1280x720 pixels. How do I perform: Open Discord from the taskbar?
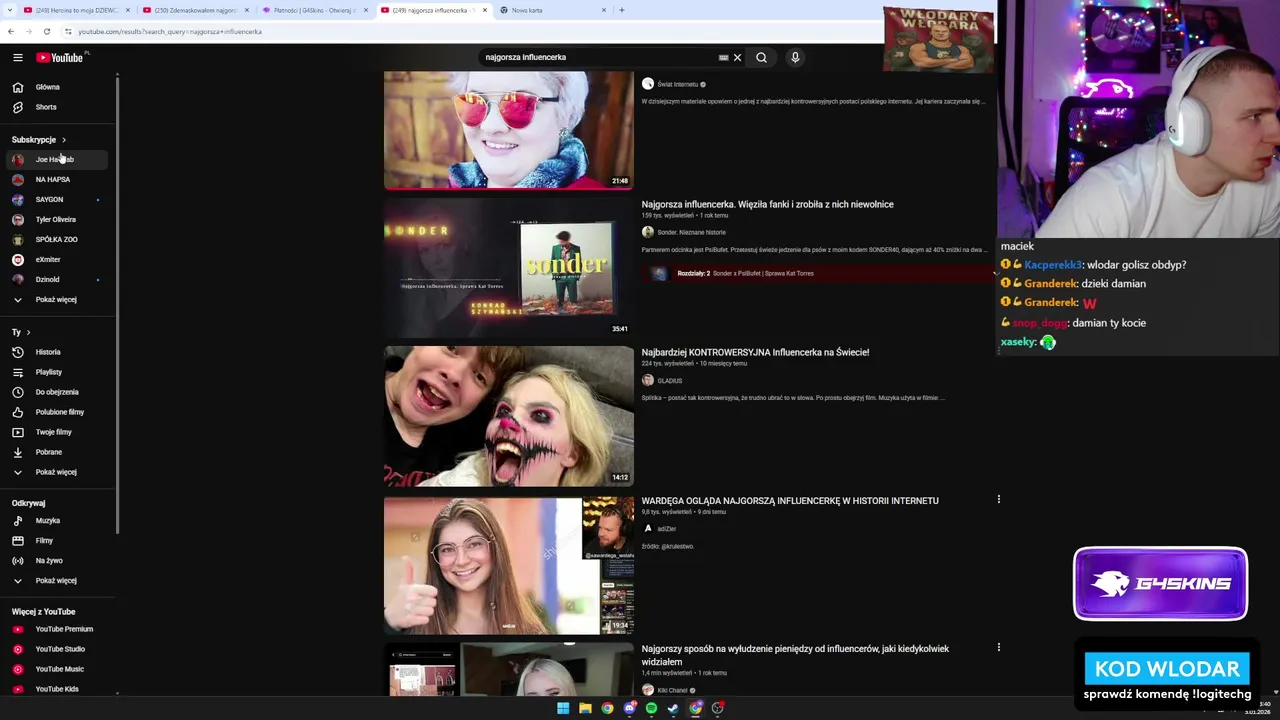[629, 708]
